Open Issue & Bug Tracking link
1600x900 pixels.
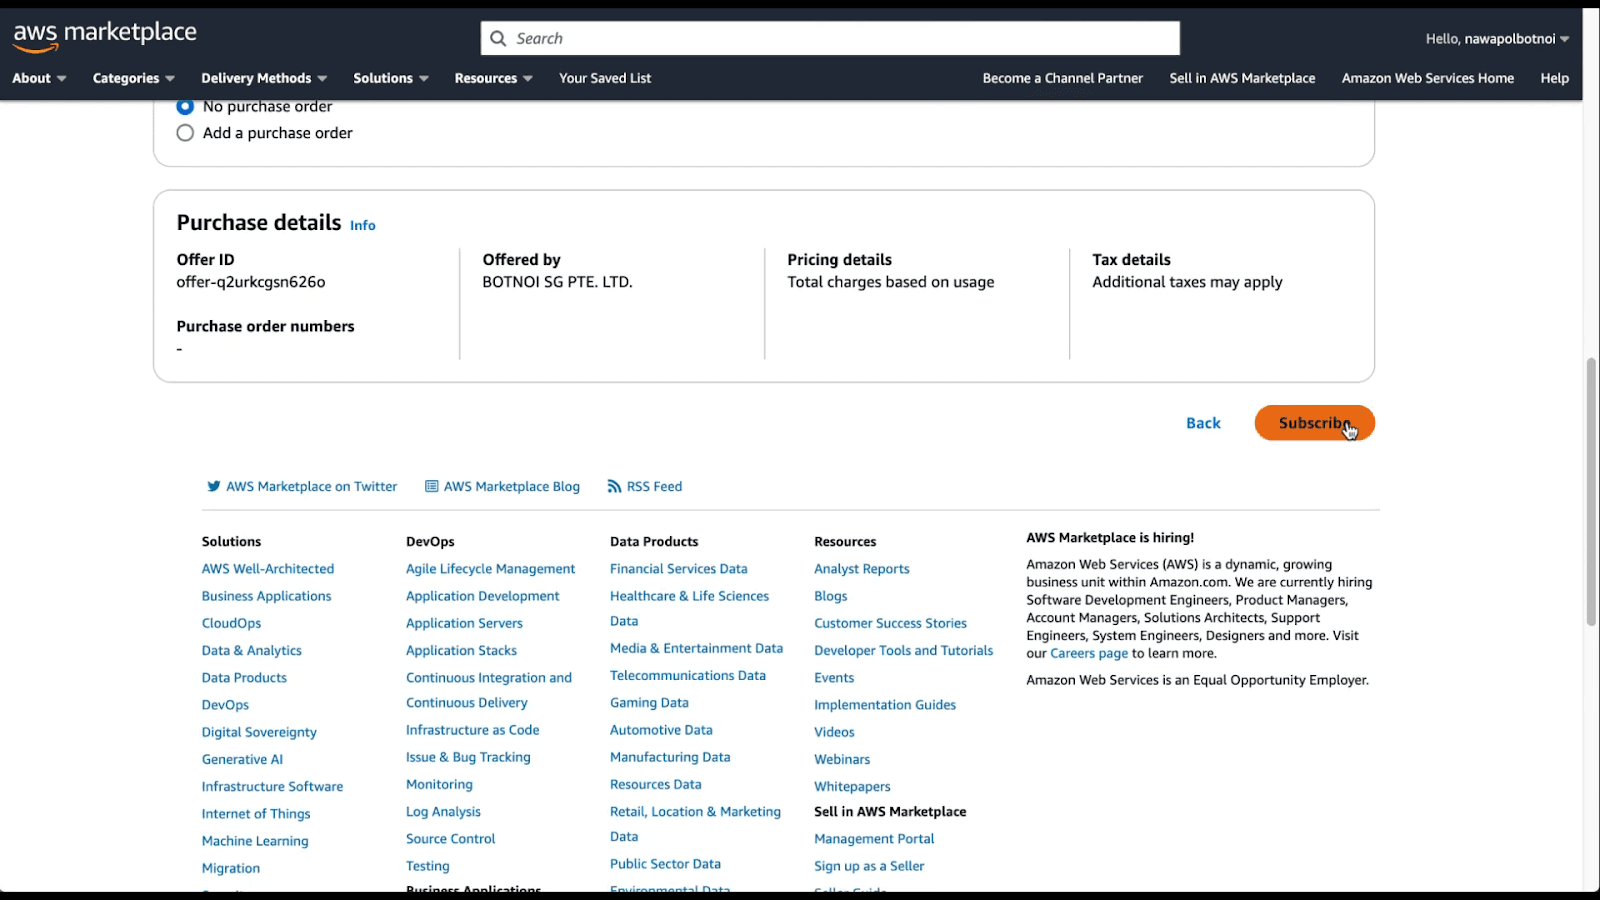[x=468, y=757]
